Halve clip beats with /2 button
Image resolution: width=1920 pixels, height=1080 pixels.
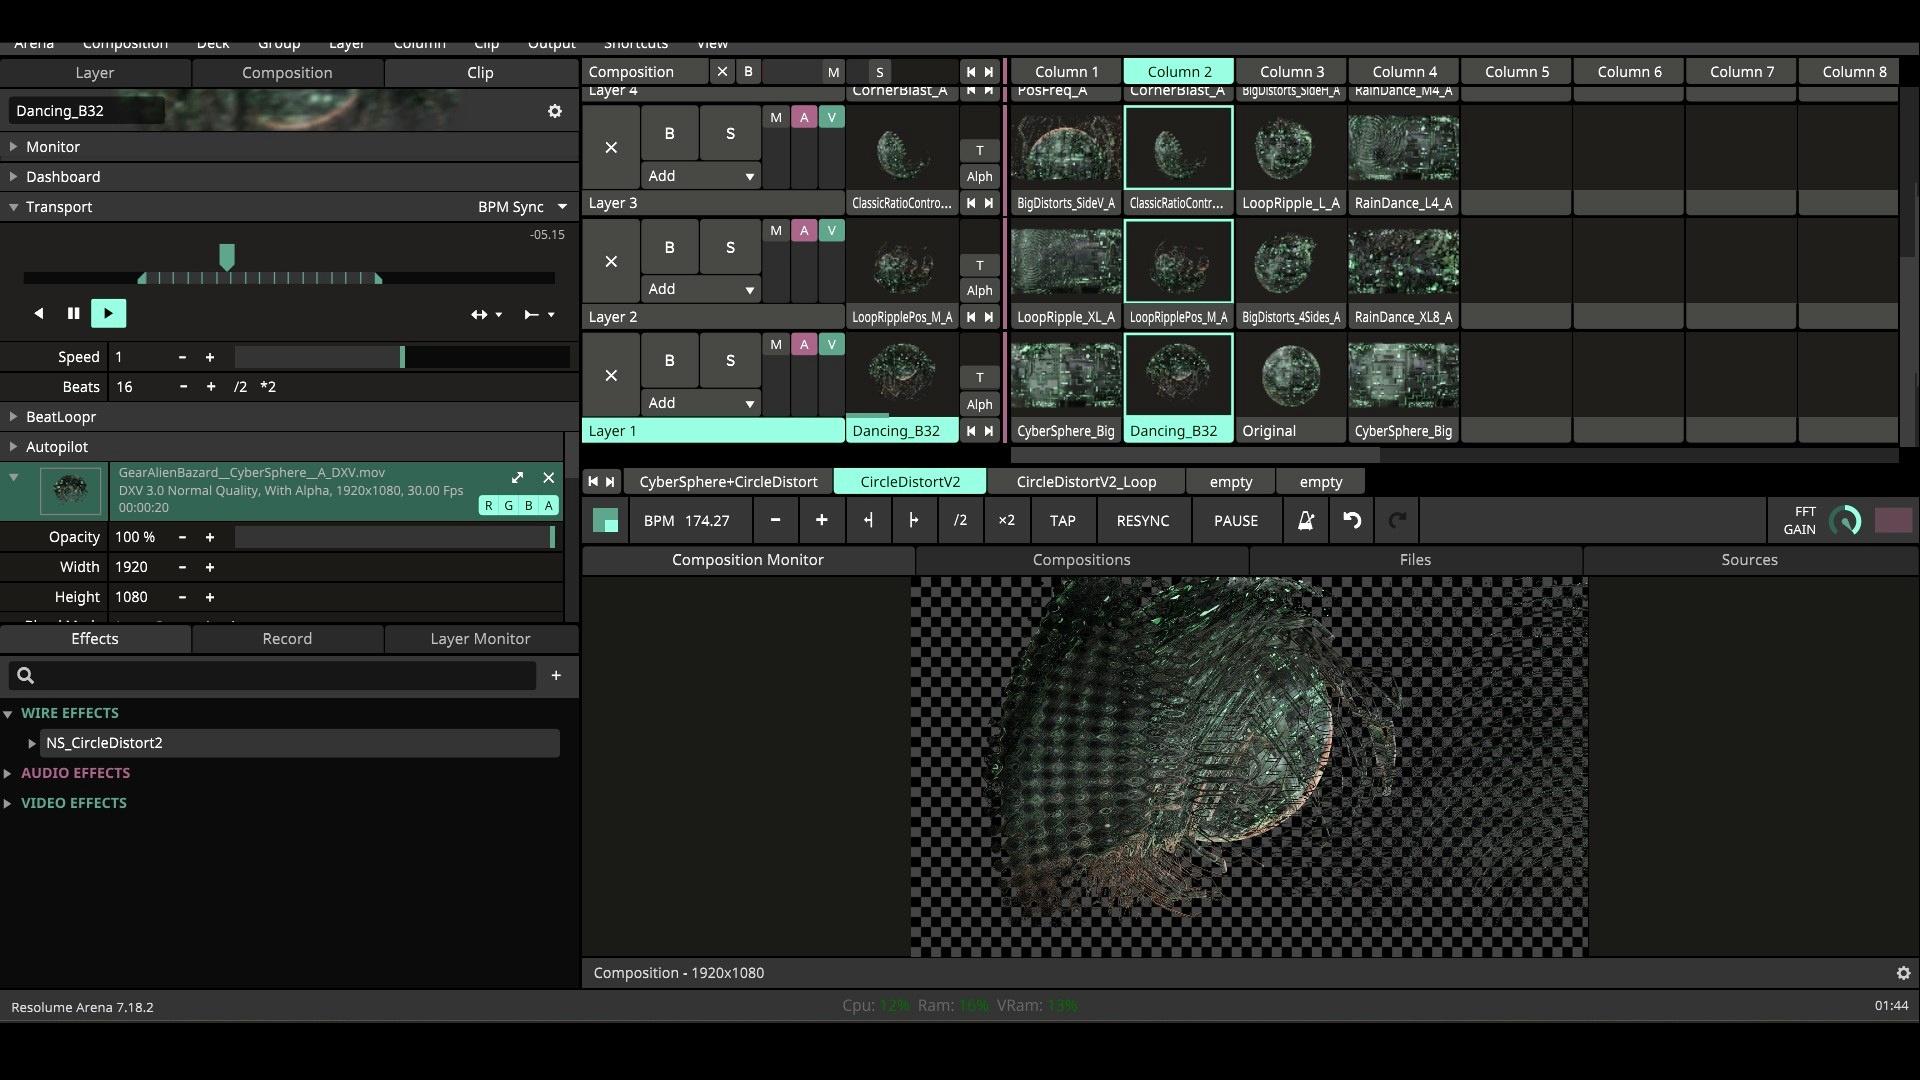pyautogui.click(x=240, y=387)
